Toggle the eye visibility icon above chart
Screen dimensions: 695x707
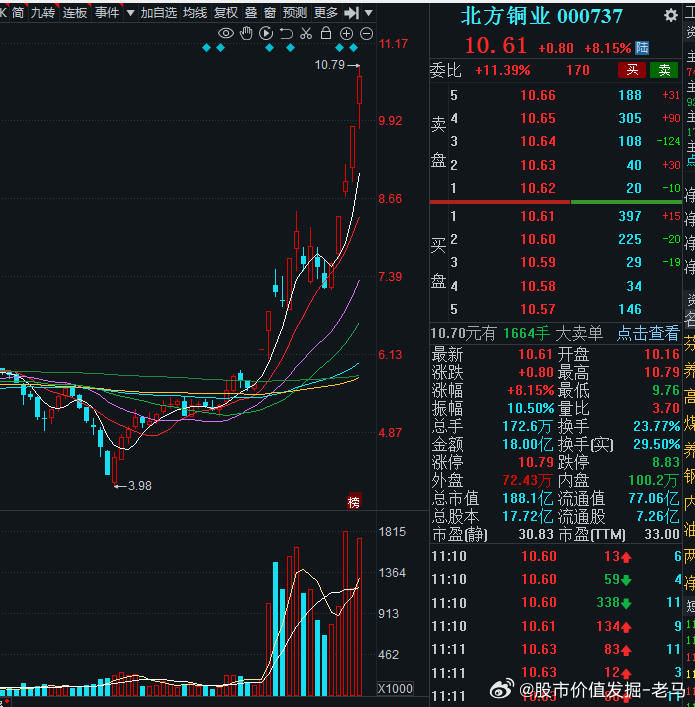[226, 33]
